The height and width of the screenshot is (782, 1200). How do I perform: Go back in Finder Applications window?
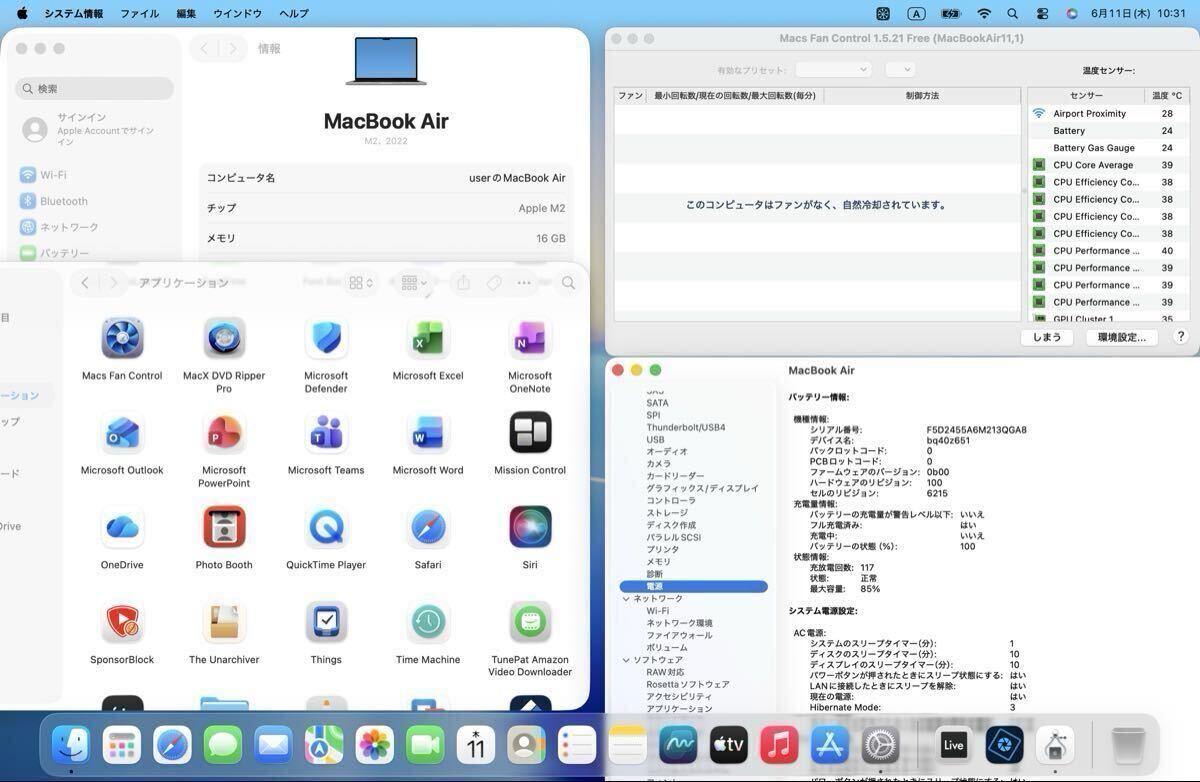click(85, 283)
